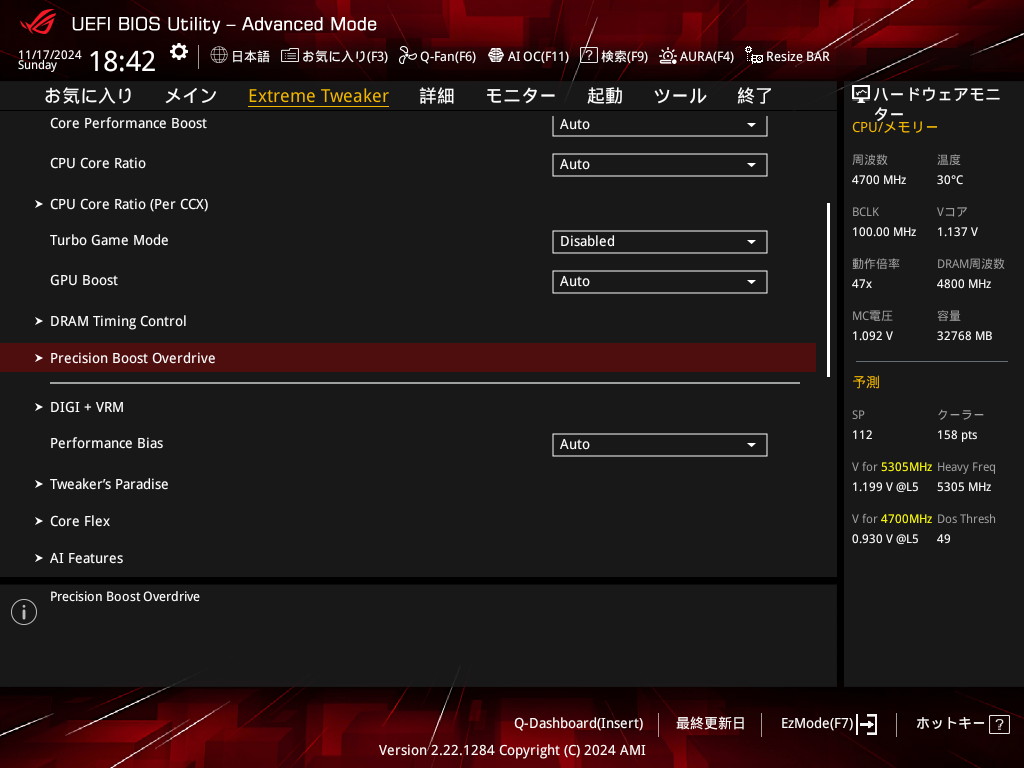Open Q-Fan(F6) fan control icon
Screen dimensions: 1024x768
pyautogui.click(x=408, y=56)
